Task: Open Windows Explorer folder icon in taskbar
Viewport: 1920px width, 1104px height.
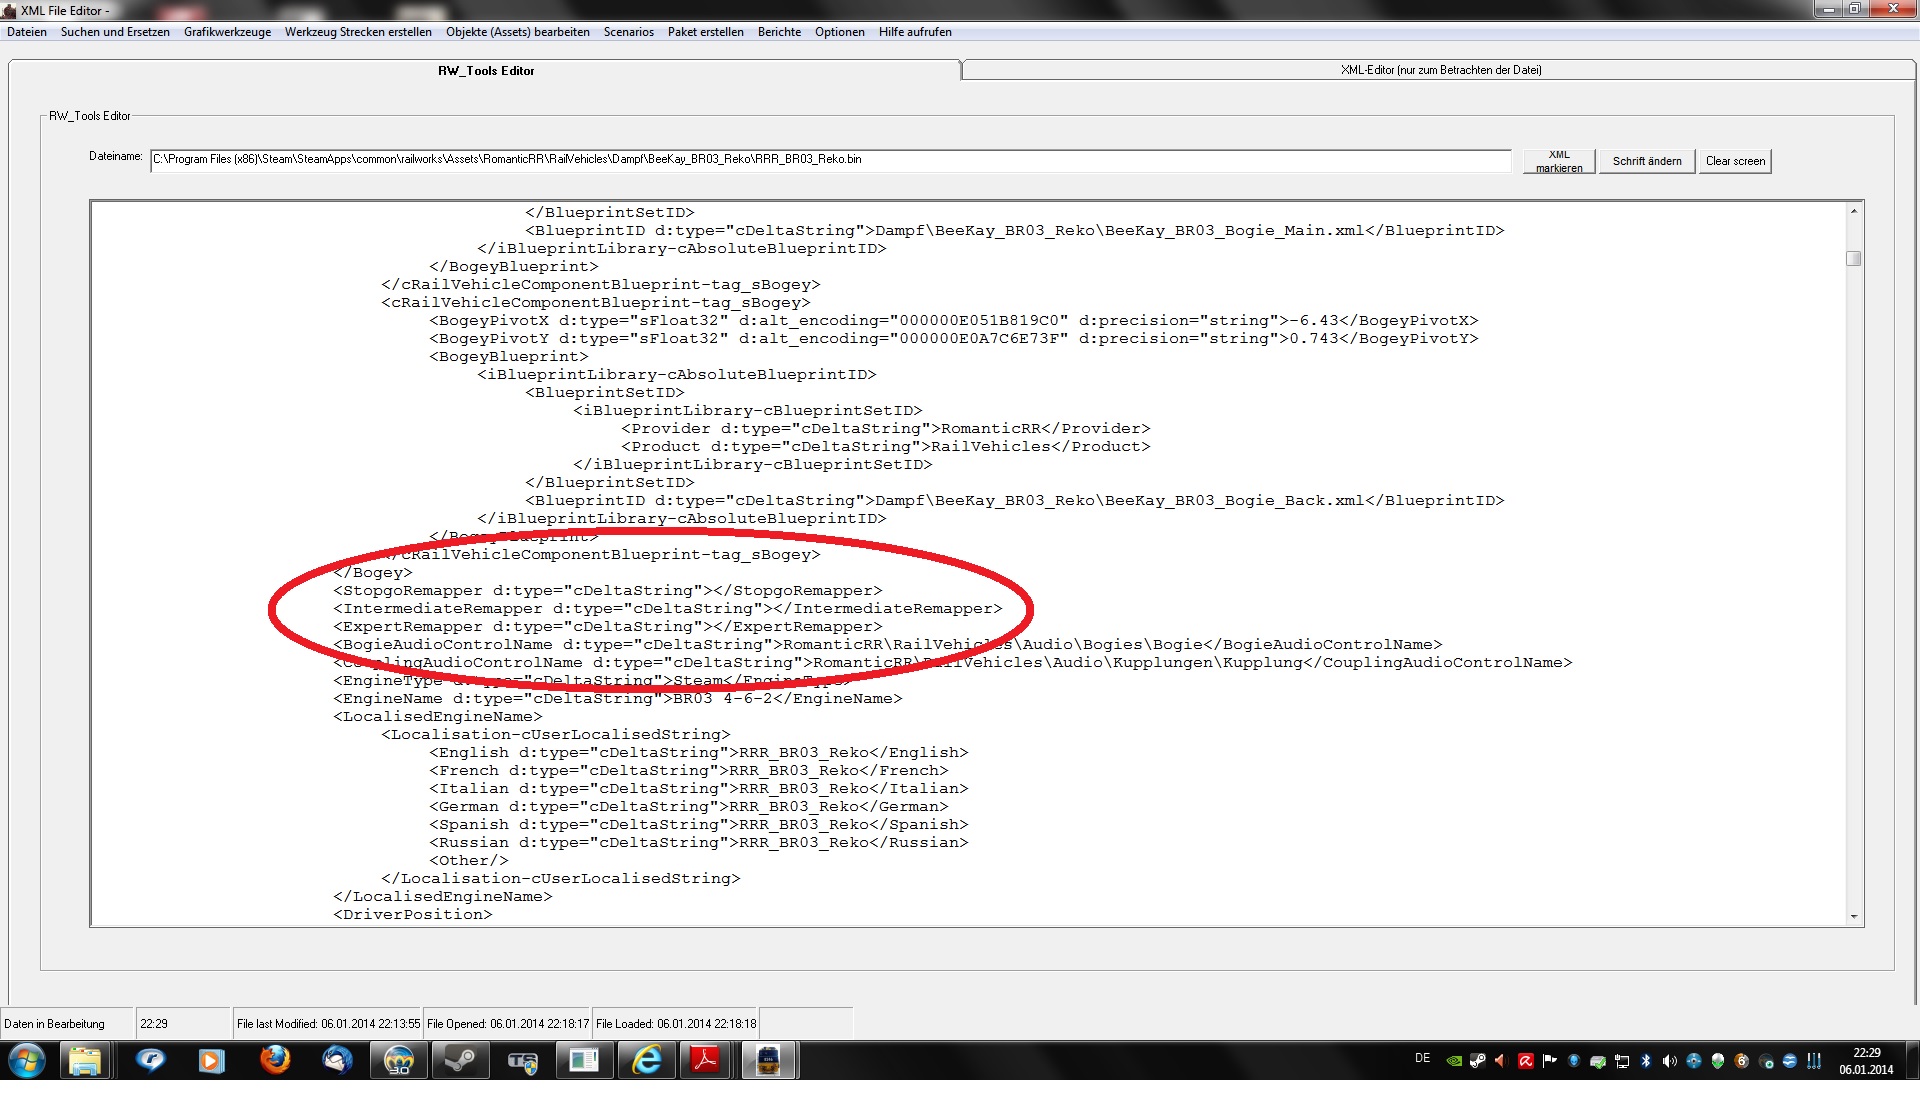Action: (86, 1060)
